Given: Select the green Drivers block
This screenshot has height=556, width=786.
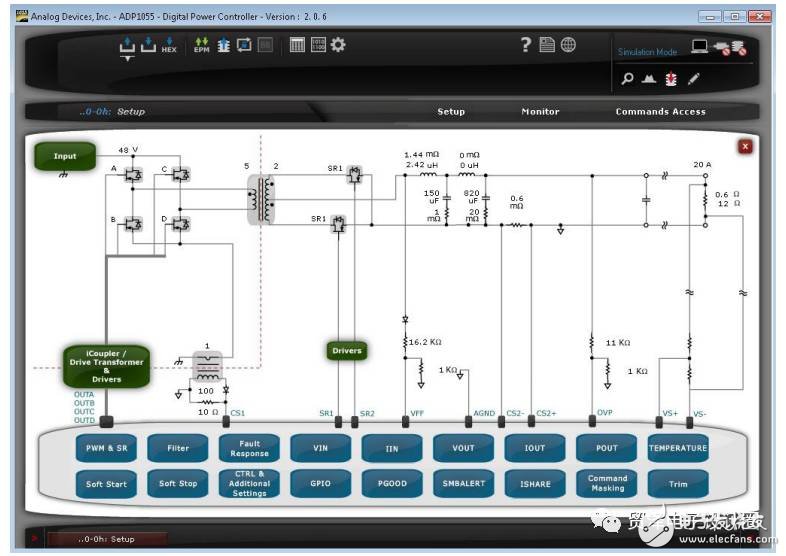Looking at the screenshot, I should (x=347, y=351).
